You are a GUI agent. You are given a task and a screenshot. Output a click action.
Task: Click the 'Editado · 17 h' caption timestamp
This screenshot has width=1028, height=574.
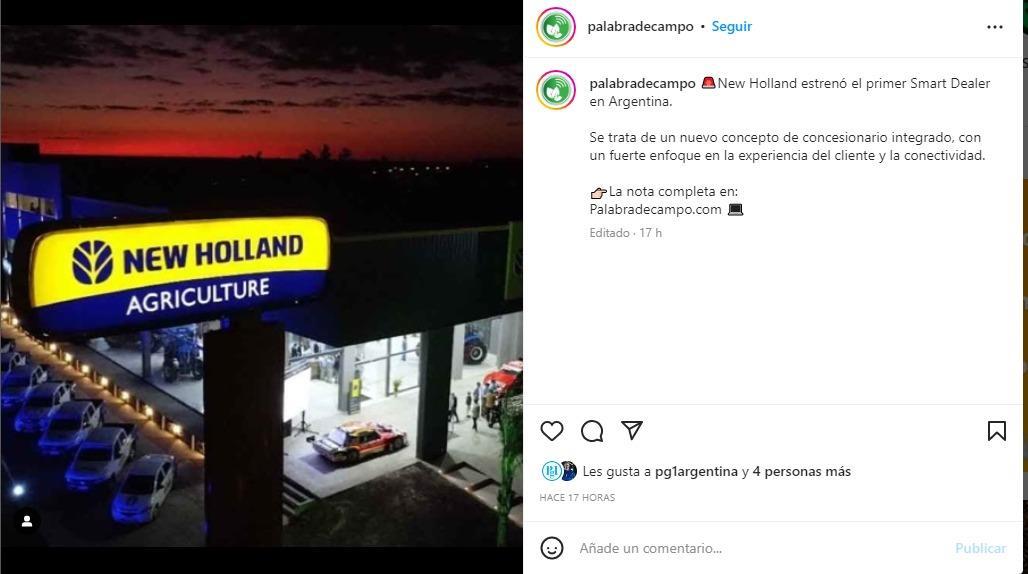click(x=625, y=233)
